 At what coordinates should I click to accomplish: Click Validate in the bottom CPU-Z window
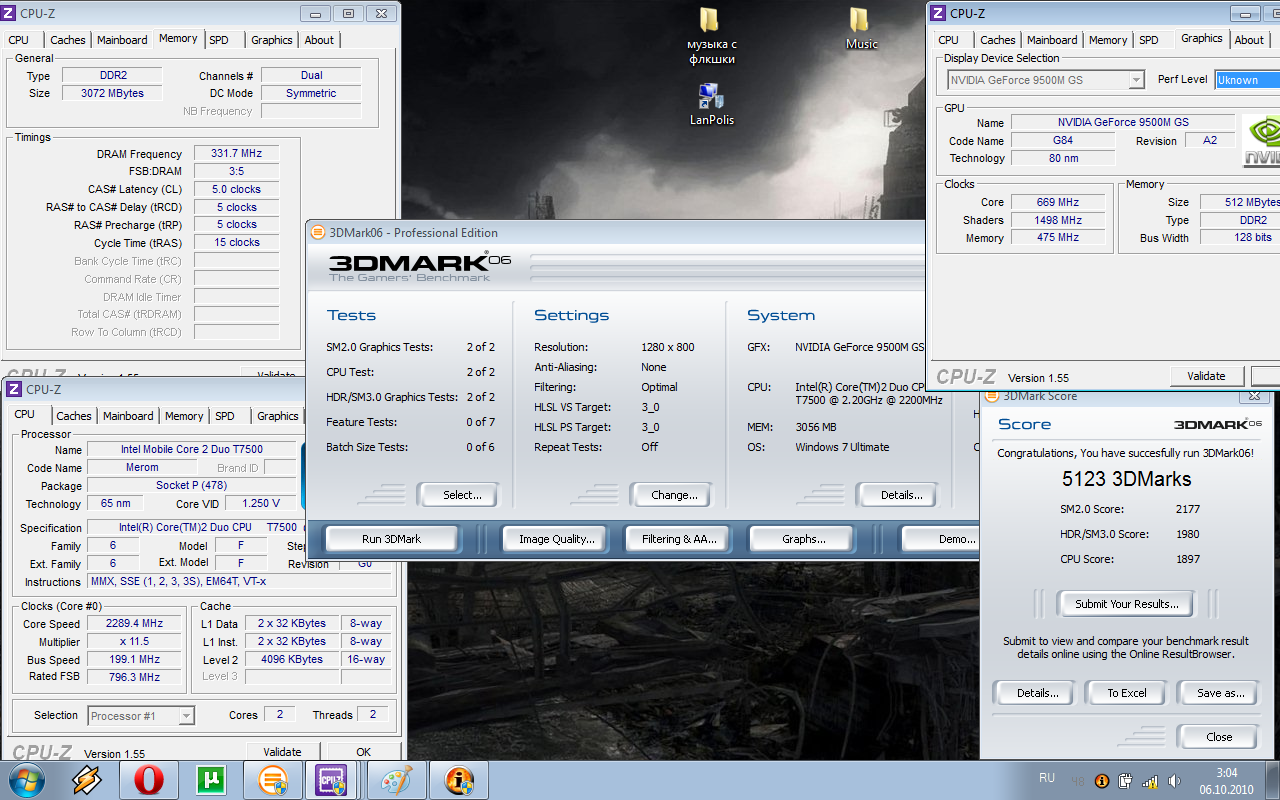(x=282, y=752)
